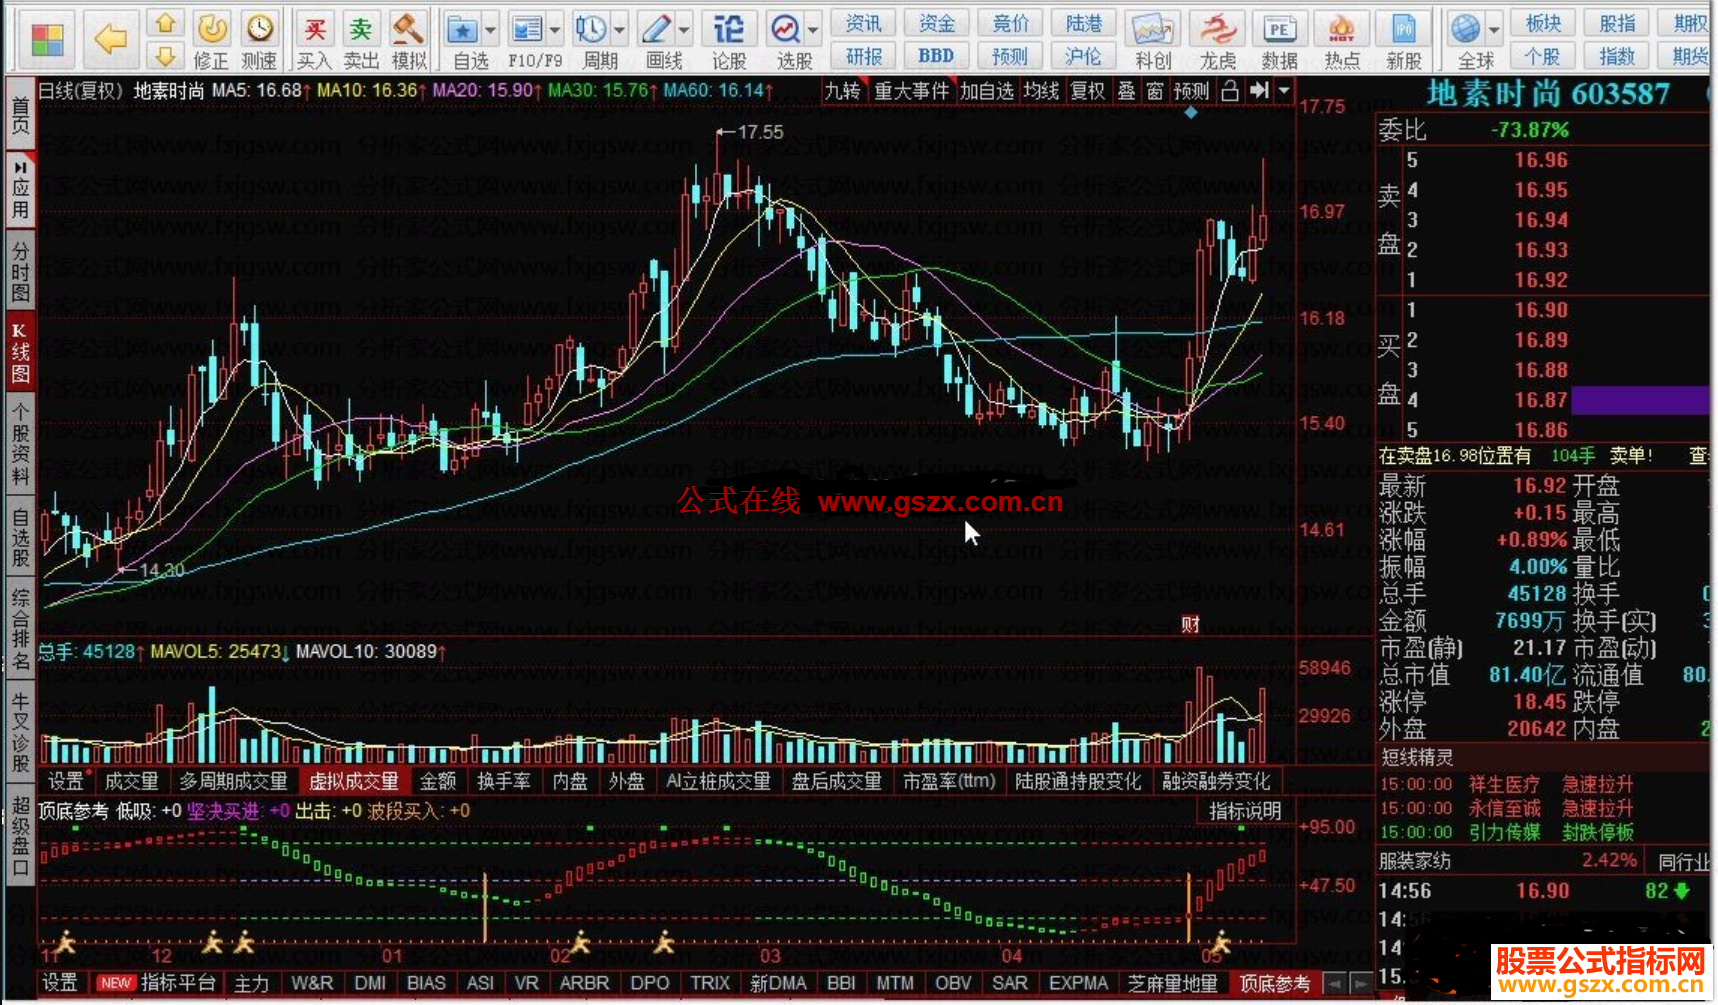Toggle 预测 forecast on chart

pyautogui.click(x=1191, y=91)
